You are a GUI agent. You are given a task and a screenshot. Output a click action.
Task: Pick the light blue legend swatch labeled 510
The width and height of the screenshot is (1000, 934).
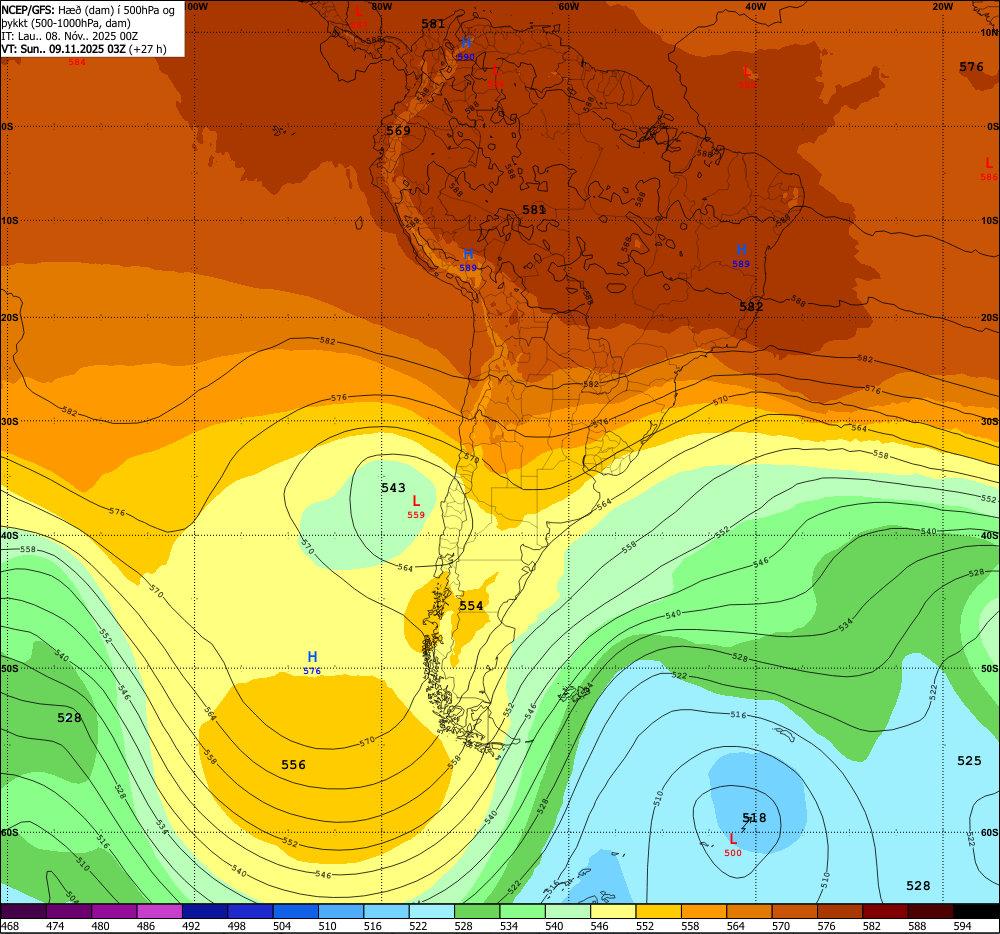click(341, 911)
